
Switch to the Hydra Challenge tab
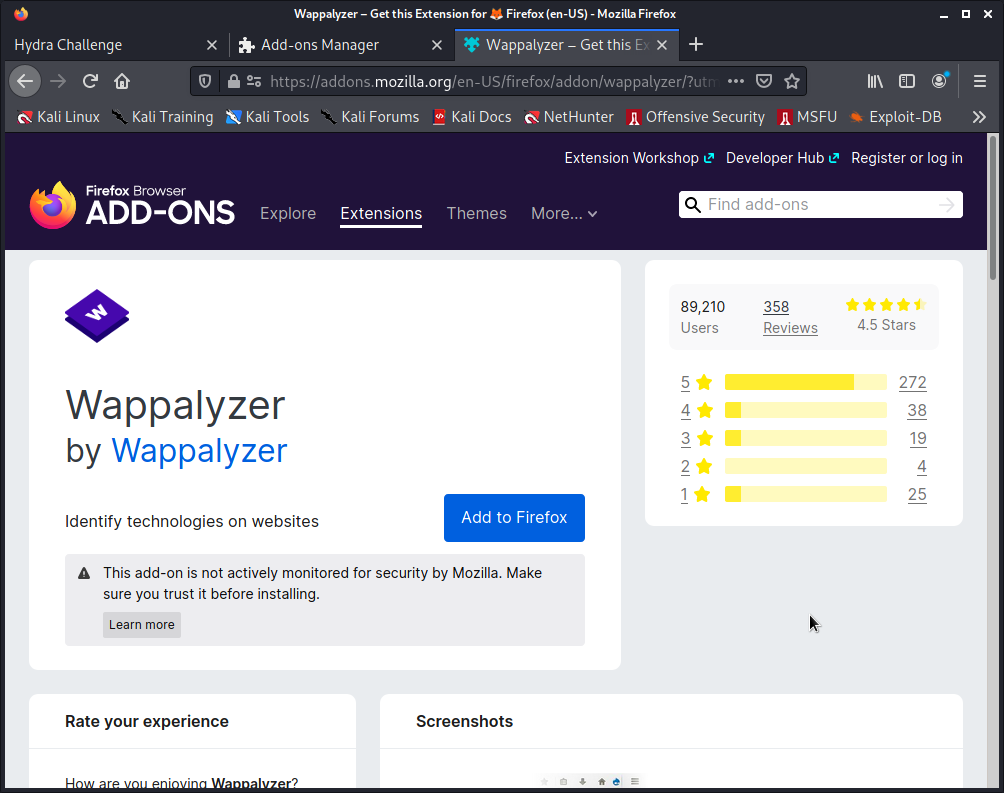(106, 45)
